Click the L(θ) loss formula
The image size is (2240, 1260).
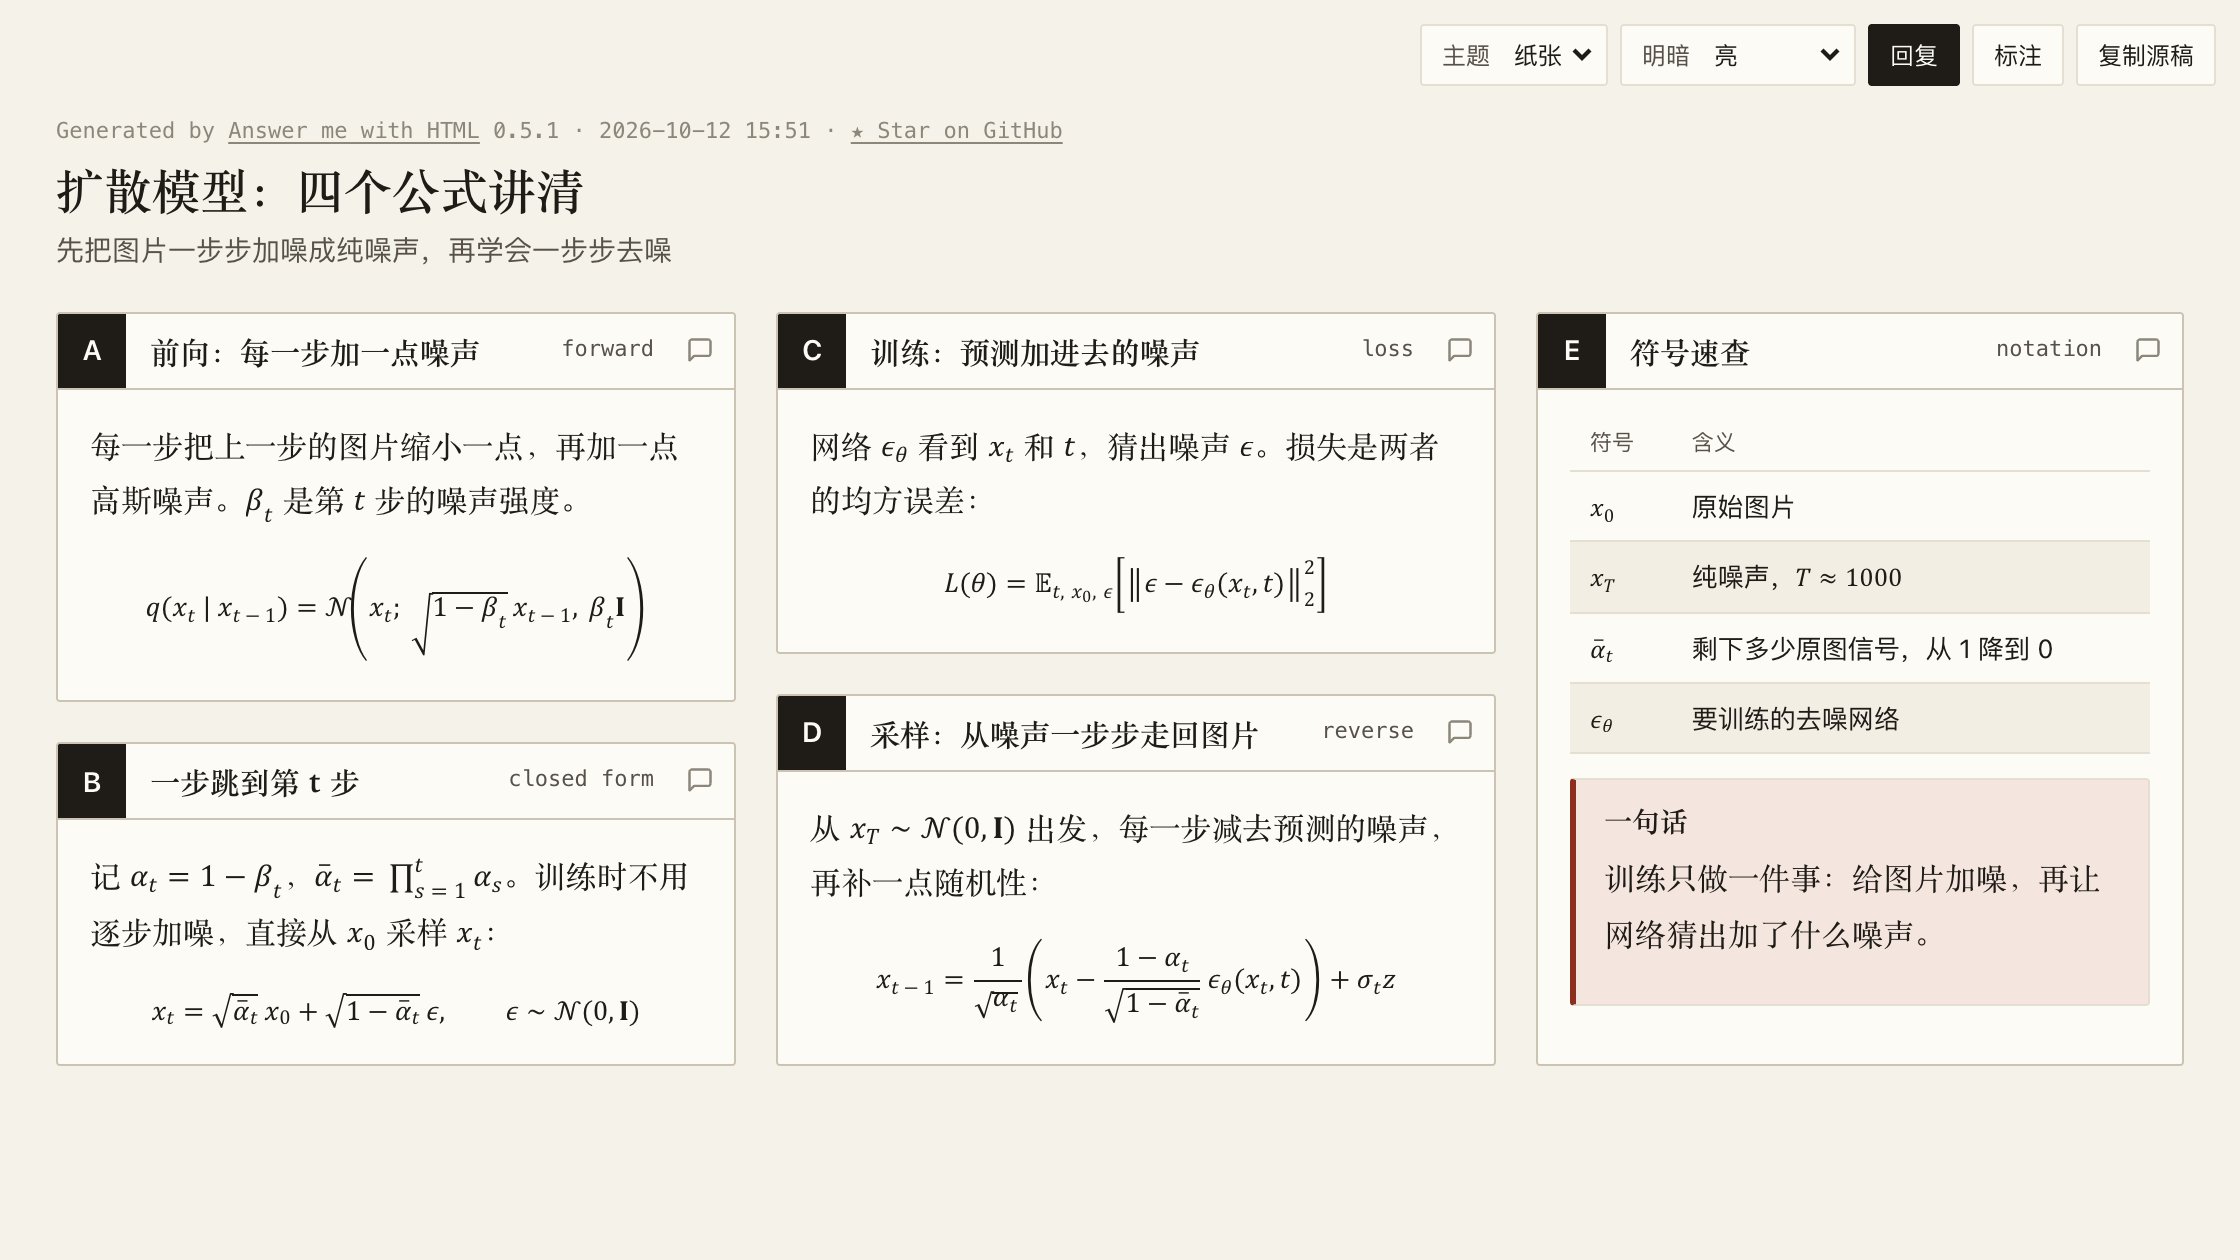(x=1135, y=584)
